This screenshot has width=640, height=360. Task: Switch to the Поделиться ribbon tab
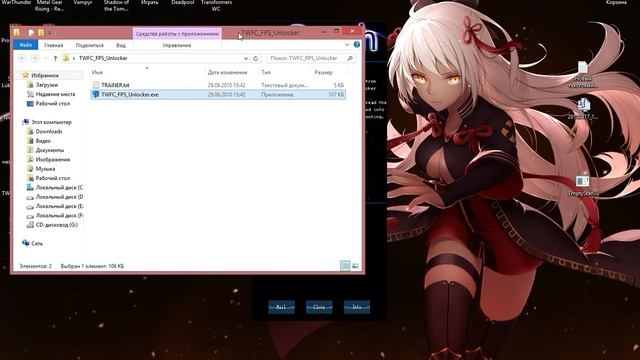pos(90,45)
